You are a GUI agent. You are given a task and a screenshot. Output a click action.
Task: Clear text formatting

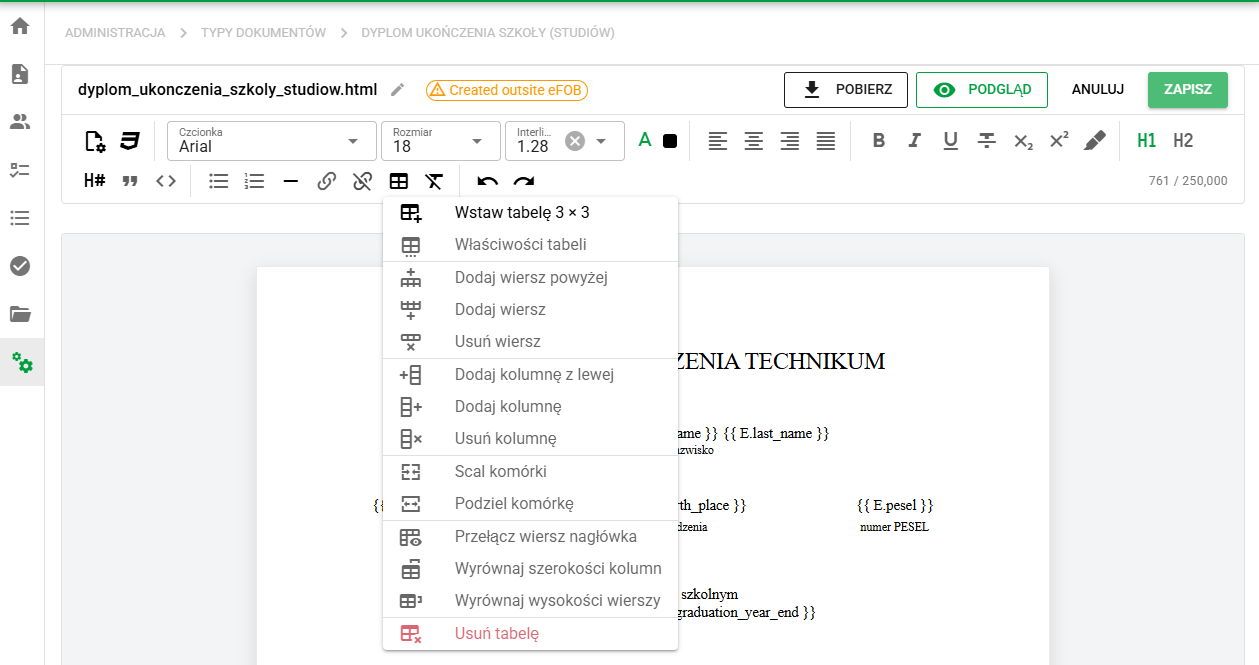[x=434, y=181]
